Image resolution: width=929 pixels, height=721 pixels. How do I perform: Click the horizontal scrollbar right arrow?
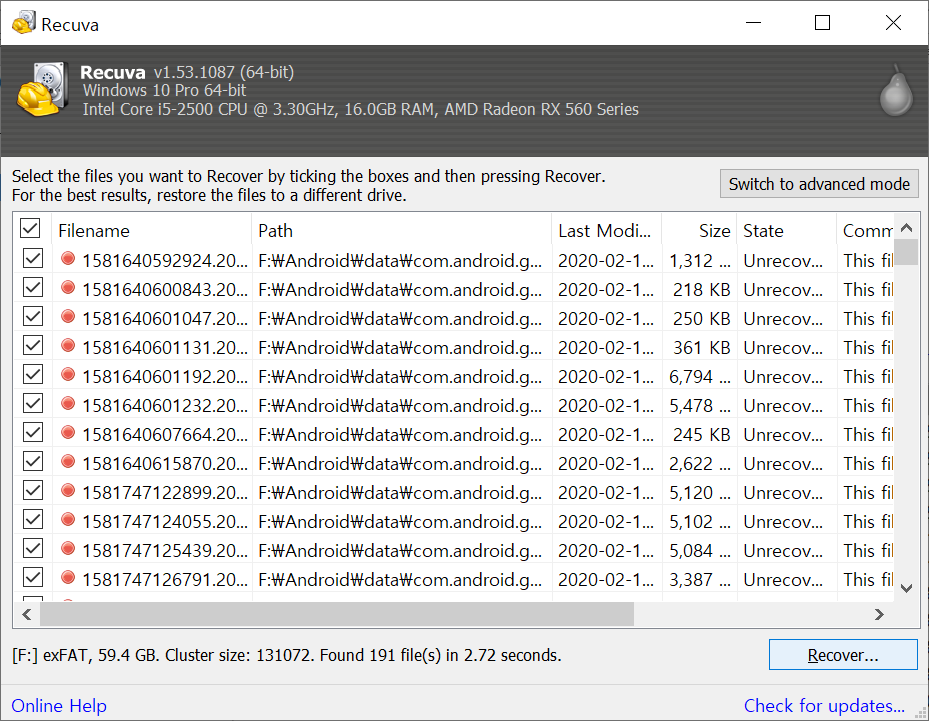click(879, 614)
